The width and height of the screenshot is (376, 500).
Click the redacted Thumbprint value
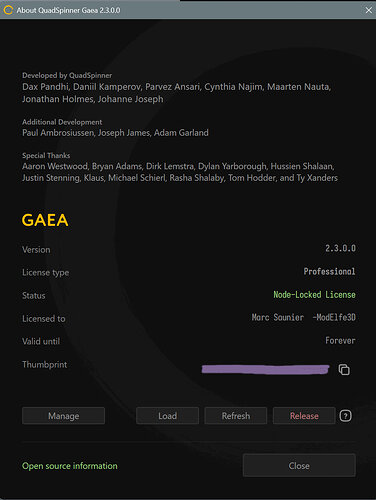[265, 369]
